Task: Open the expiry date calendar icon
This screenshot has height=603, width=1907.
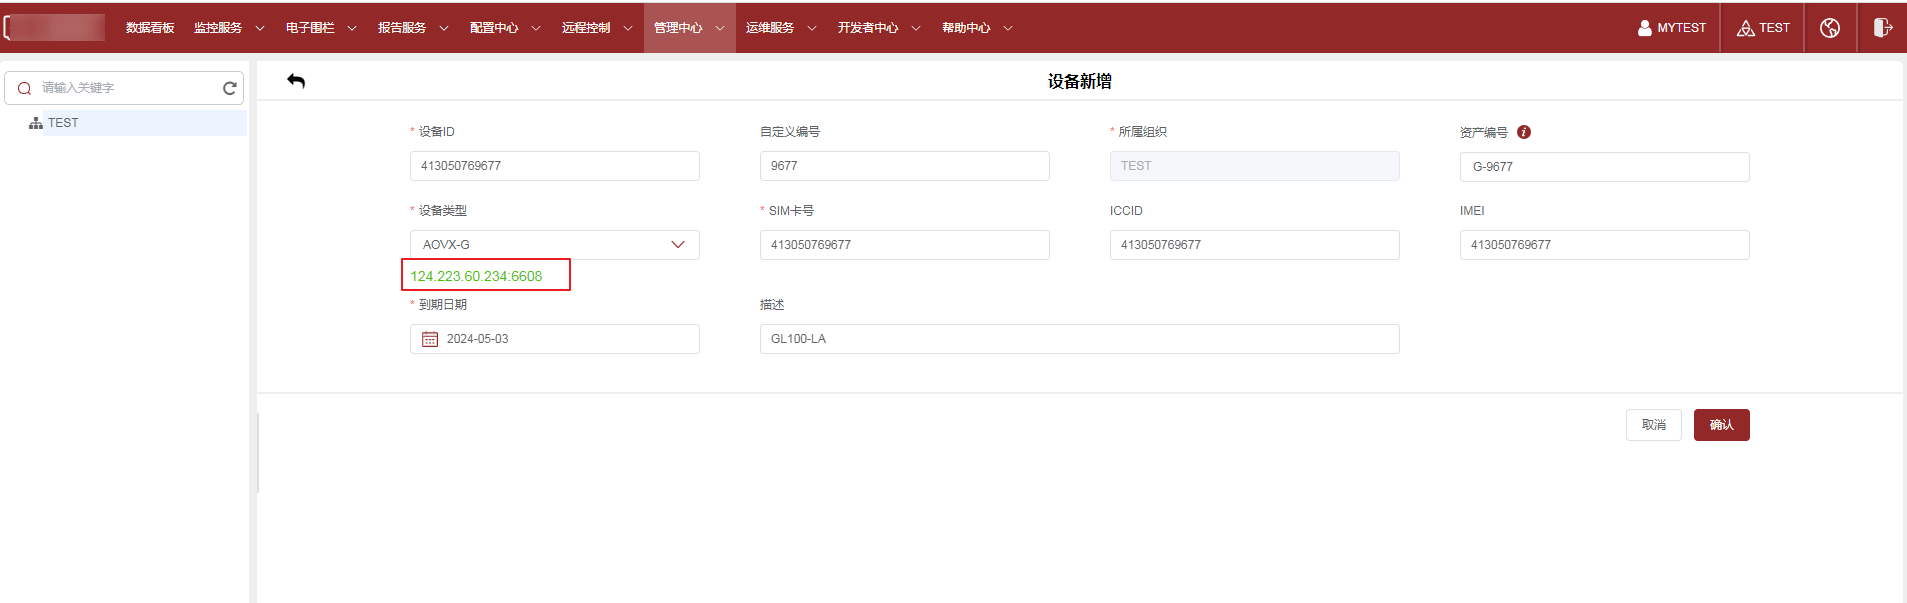Action: (x=430, y=339)
